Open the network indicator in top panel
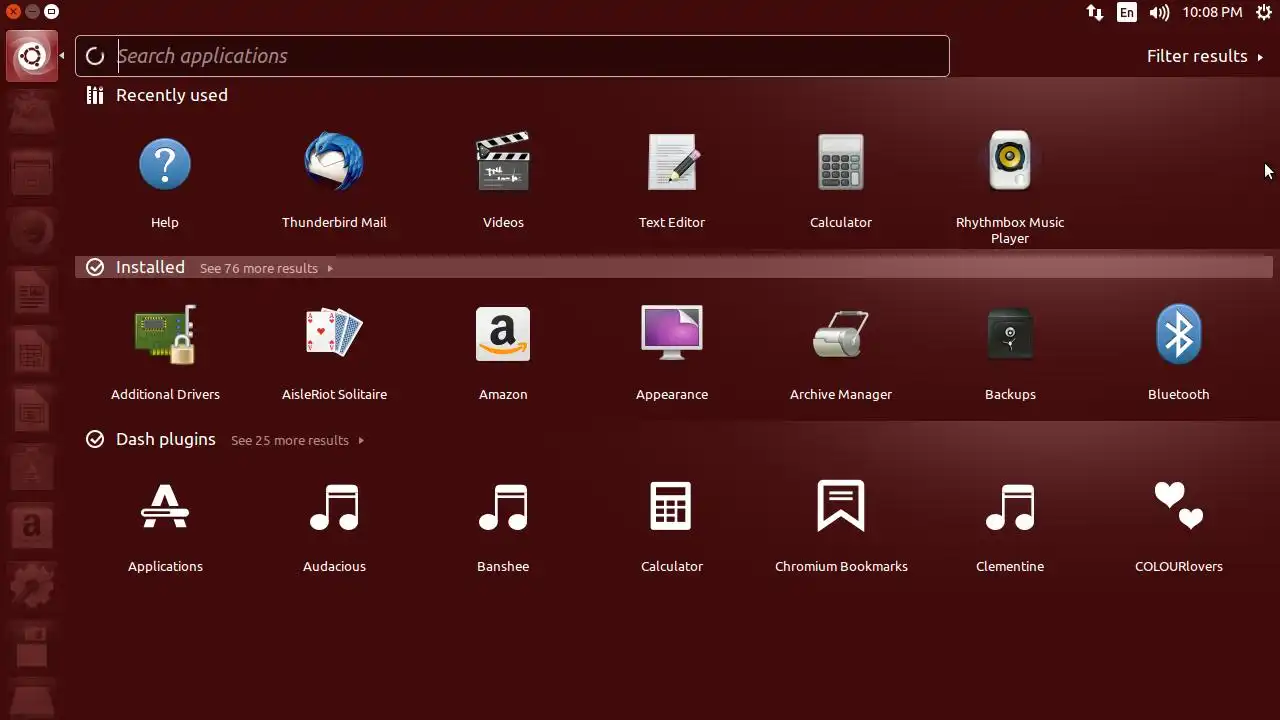 tap(1095, 13)
